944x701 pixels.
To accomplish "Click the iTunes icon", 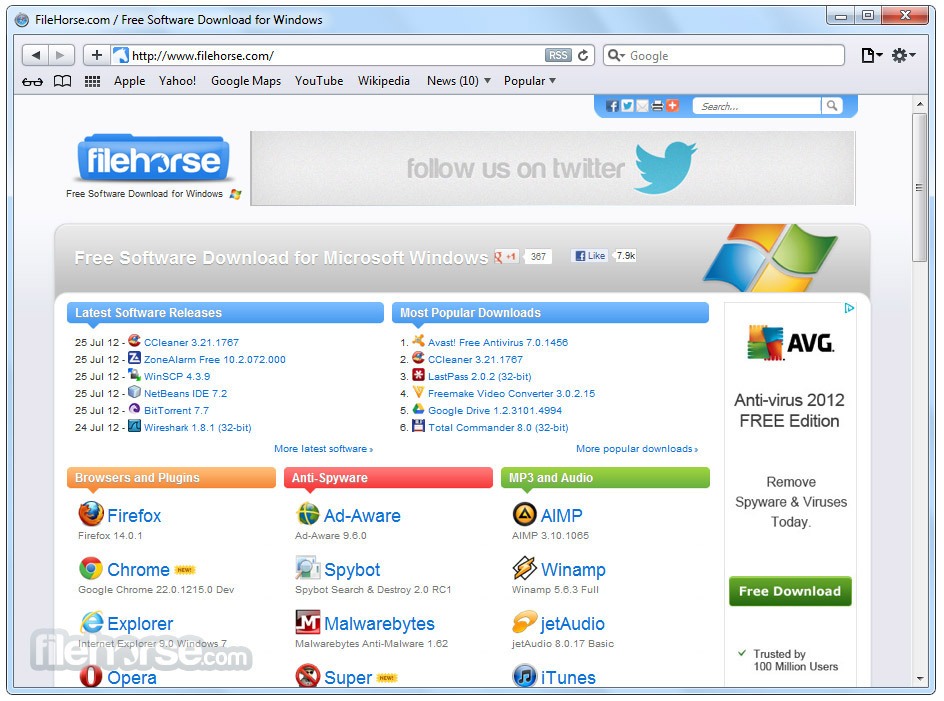I will point(524,676).
